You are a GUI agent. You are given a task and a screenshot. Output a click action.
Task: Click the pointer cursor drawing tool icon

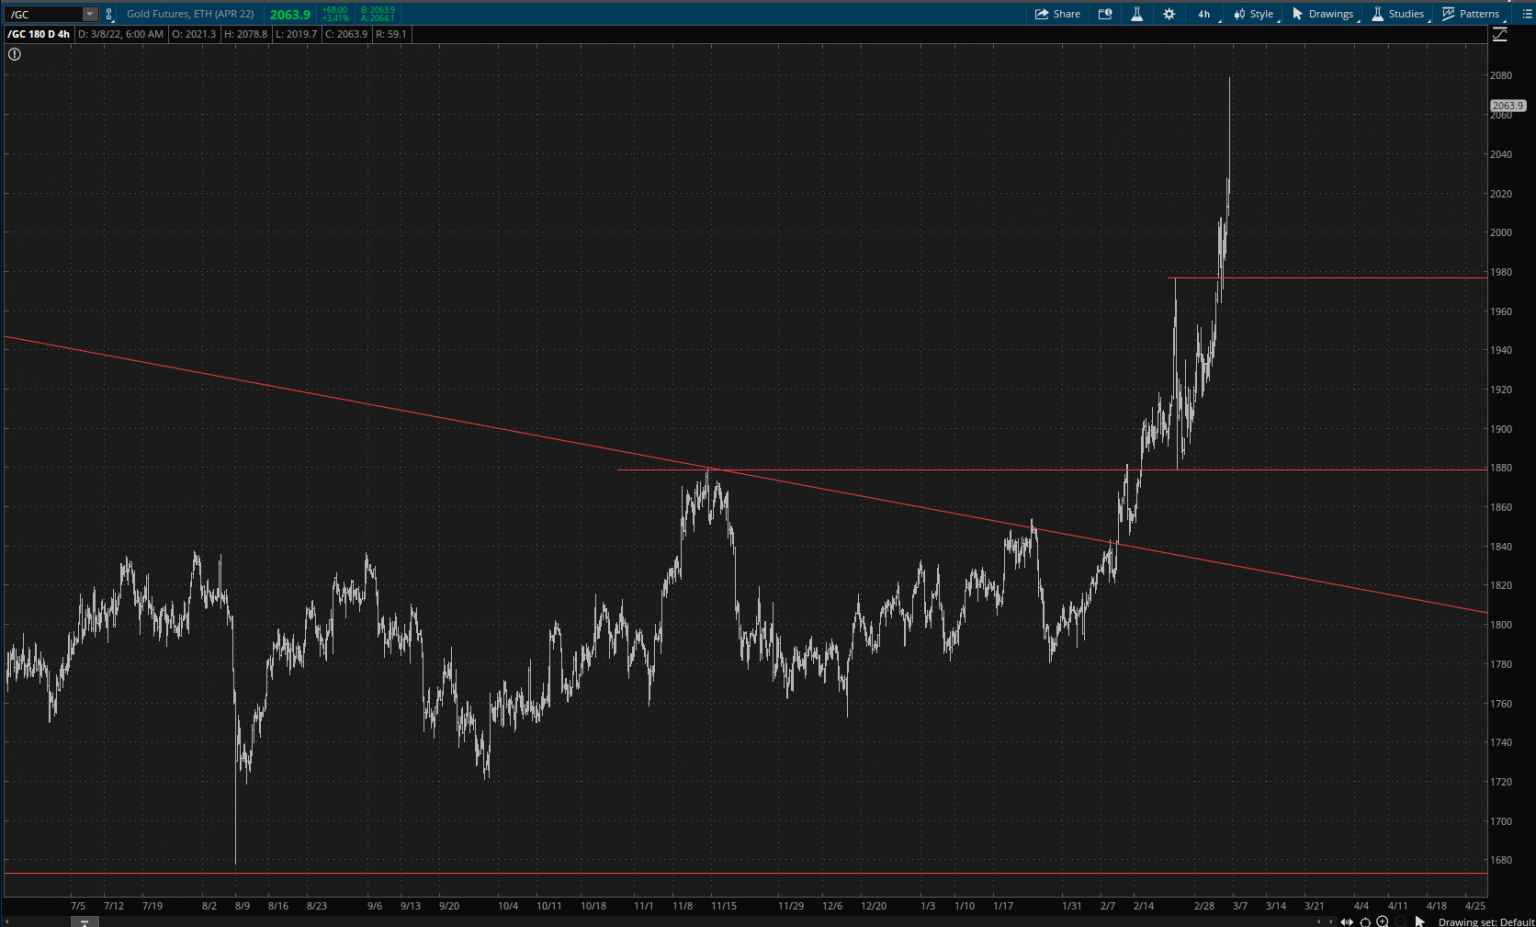click(x=1419, y=921)
